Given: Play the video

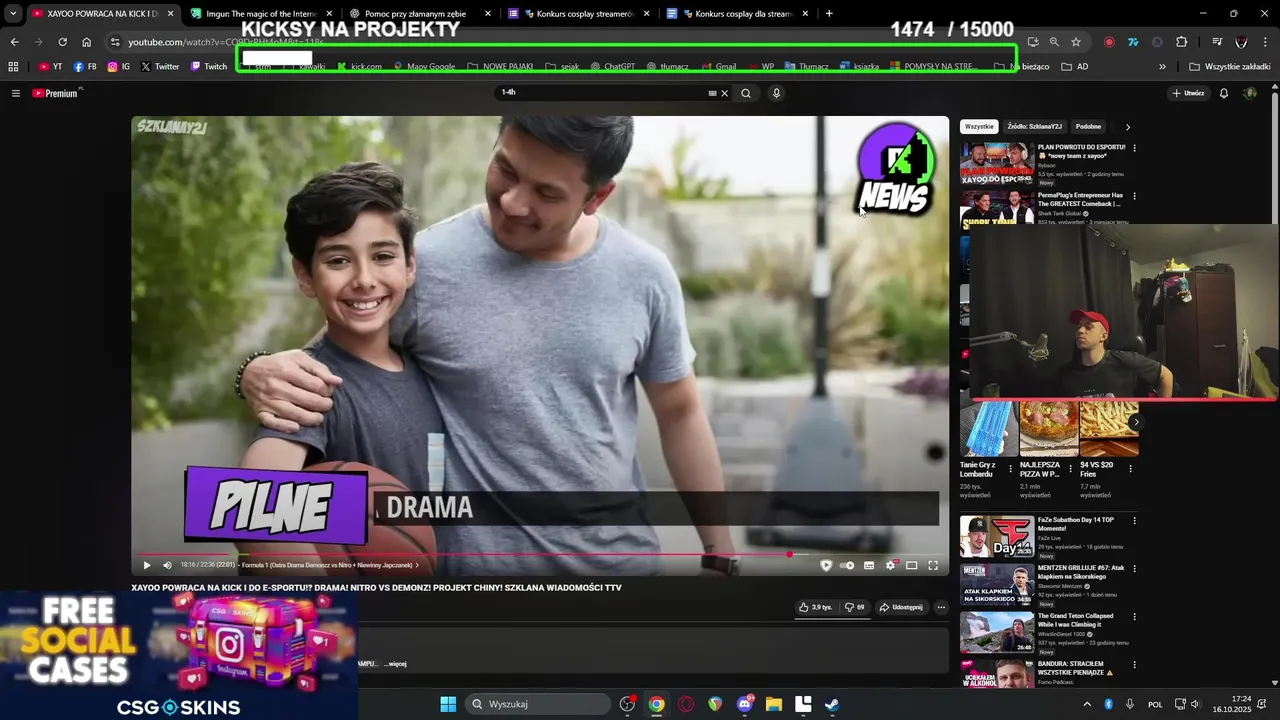Looking at the screenshot, I should tap(147, 565).
